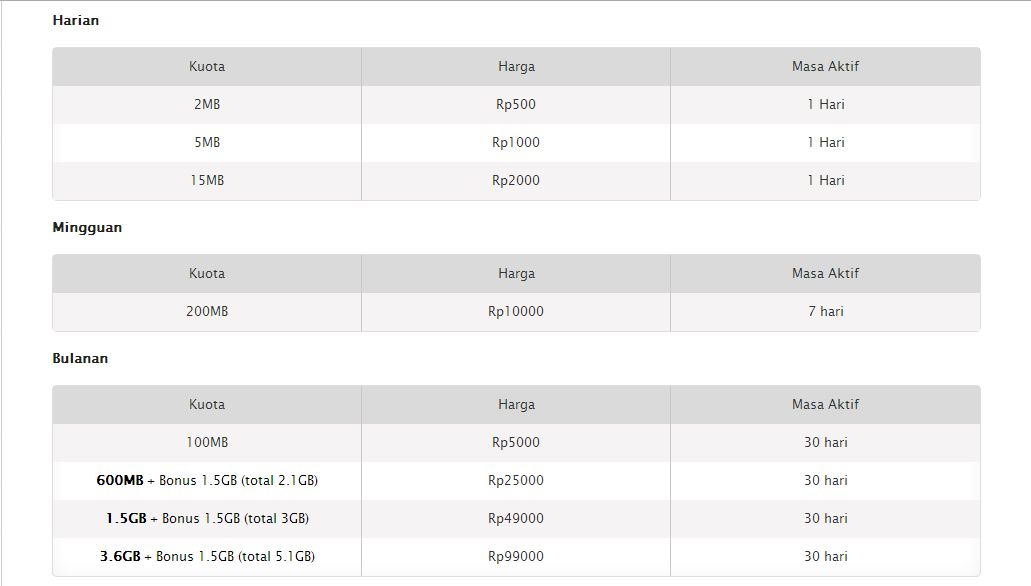This screenshot has height=586, width=1031.
Task: Select the 2MB quota cell
Action: tap(207, 105)
